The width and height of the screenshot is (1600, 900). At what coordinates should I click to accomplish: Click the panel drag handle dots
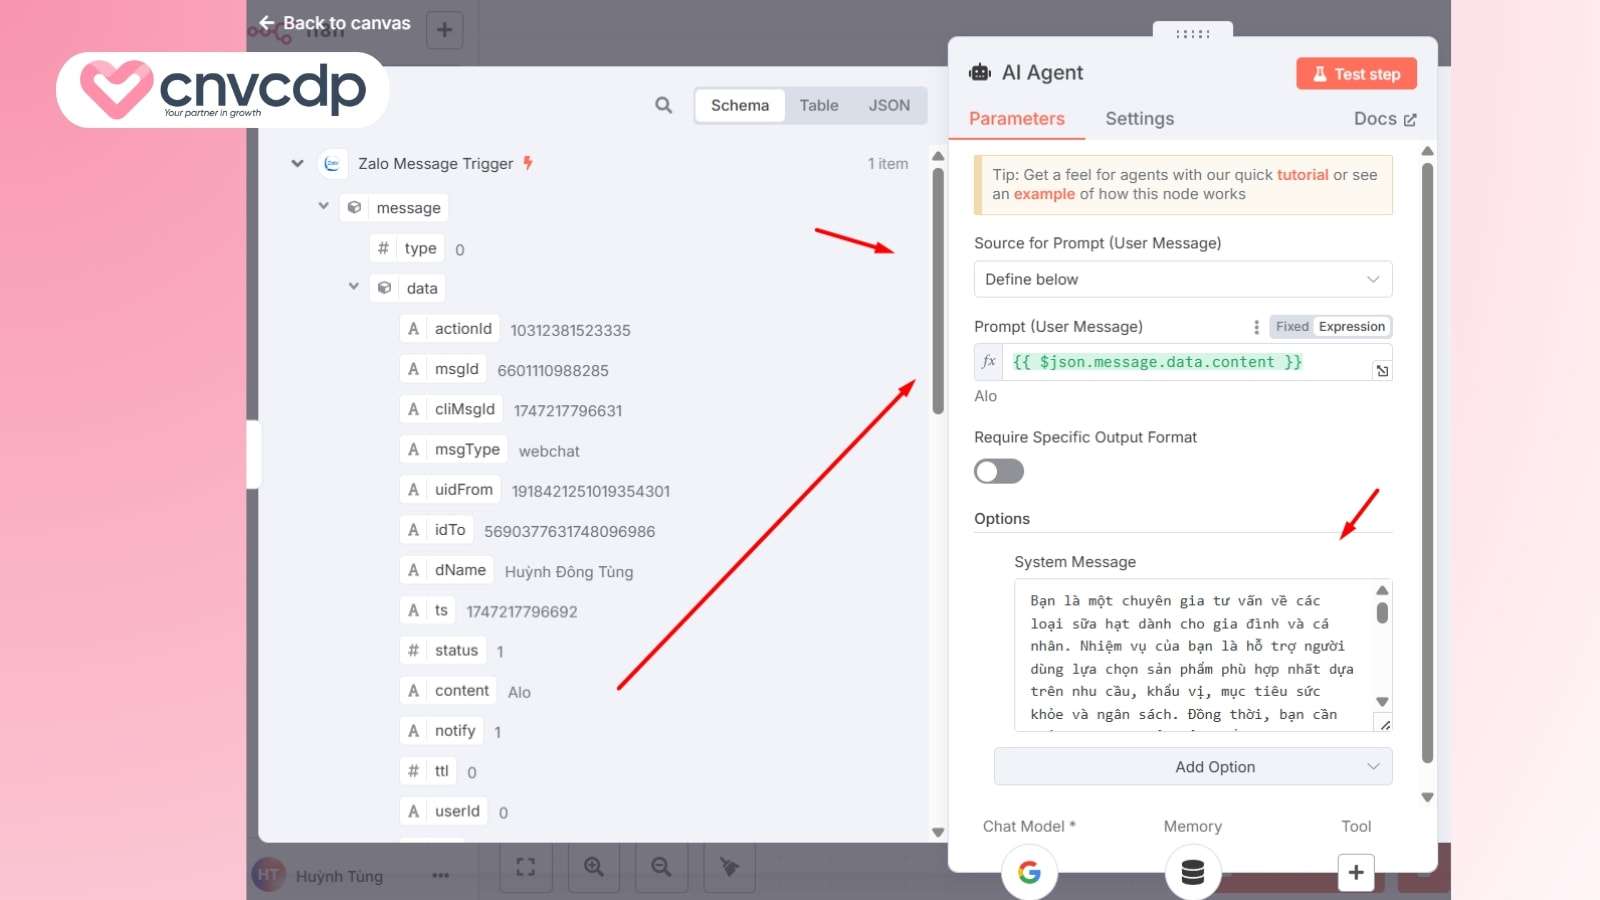pyautogui.click(x=1192, y=33)
